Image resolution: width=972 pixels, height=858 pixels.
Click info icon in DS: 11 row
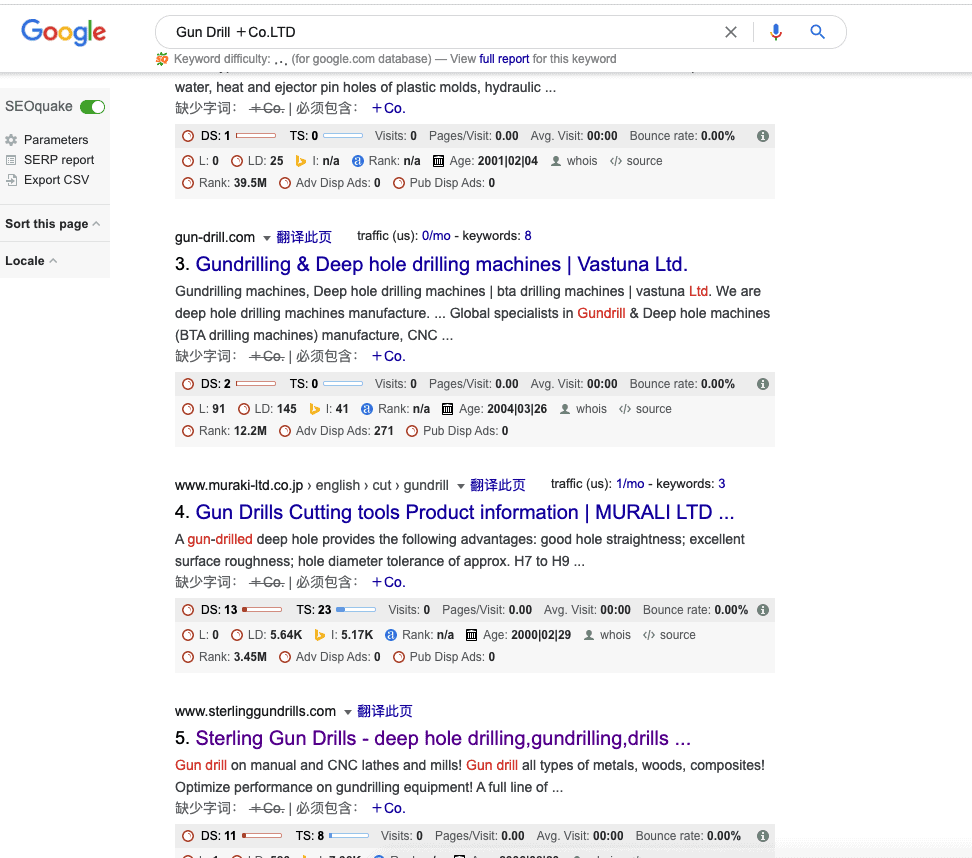(x=763, y=836)
